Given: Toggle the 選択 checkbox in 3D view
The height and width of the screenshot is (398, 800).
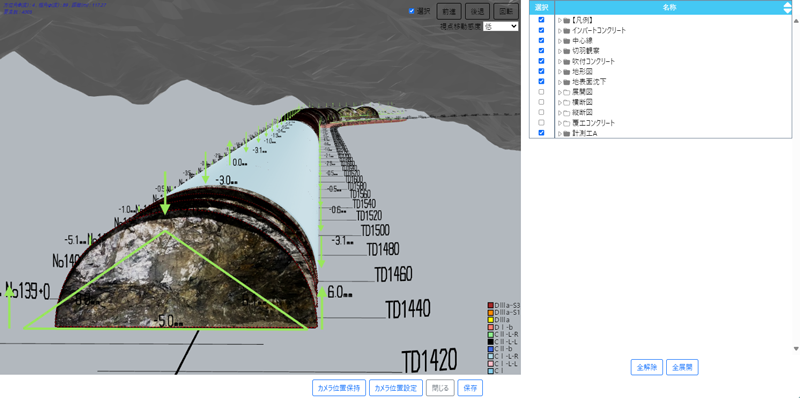Looking at the screenshot, I should point(412,11).
